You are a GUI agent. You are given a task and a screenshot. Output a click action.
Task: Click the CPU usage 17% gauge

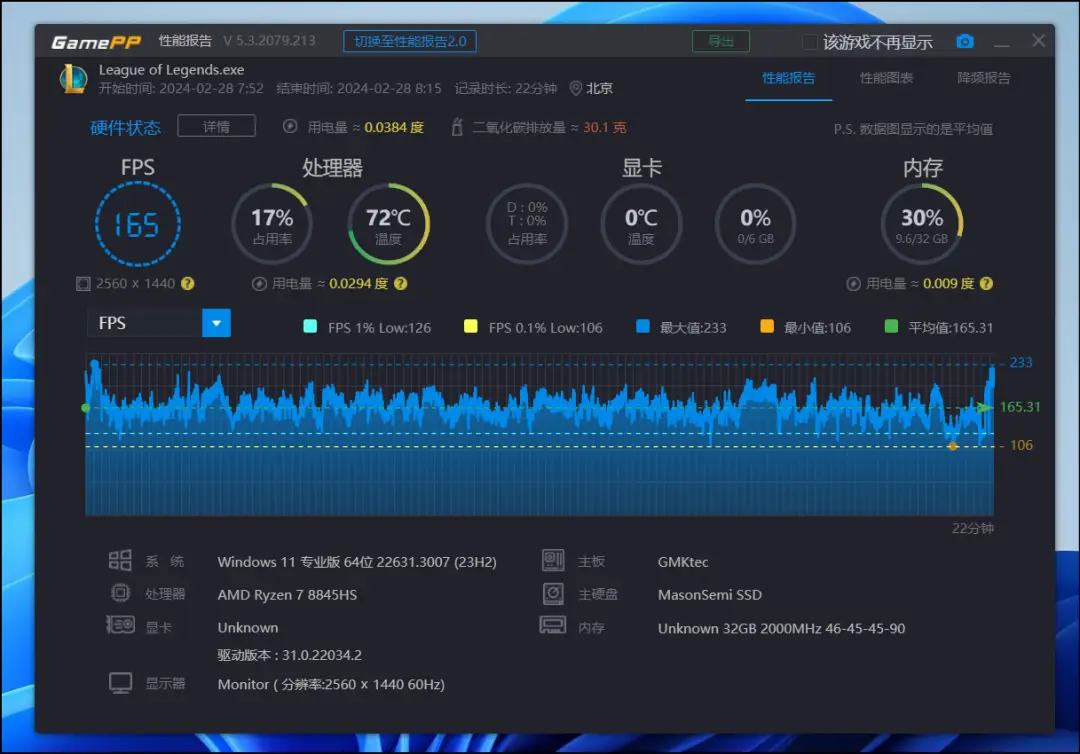pyautogui.click(x=272, y=224)
